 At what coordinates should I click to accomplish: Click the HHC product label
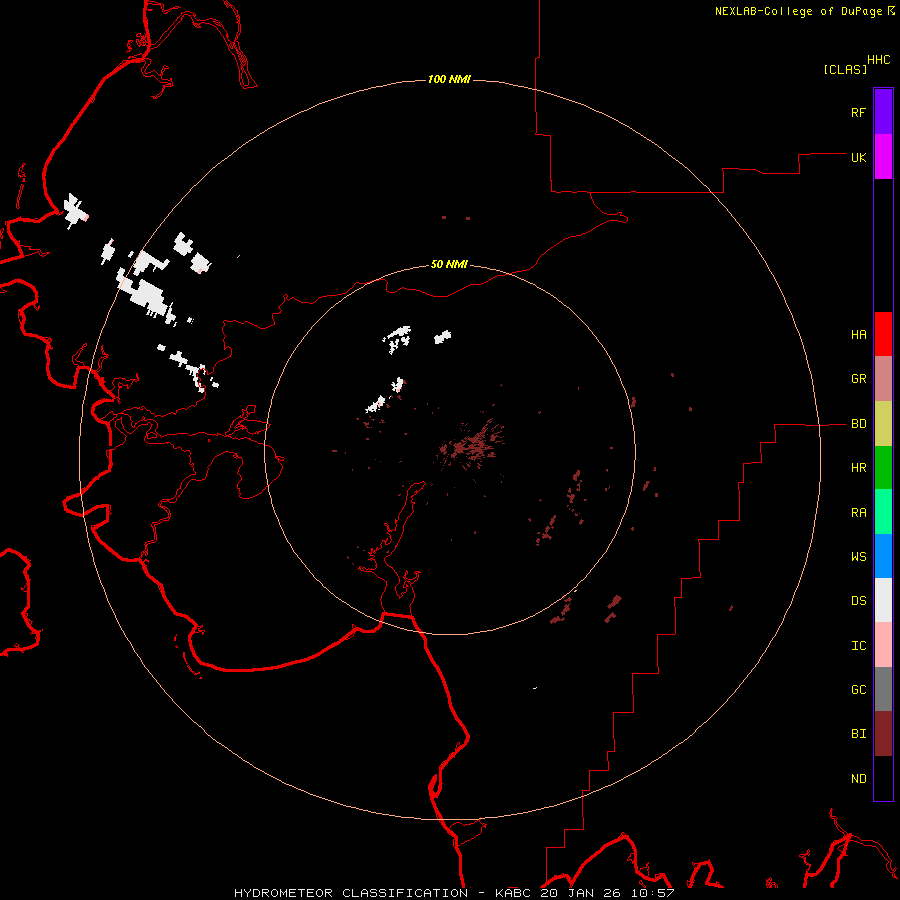pyautogui.click(x=878, y=60)
